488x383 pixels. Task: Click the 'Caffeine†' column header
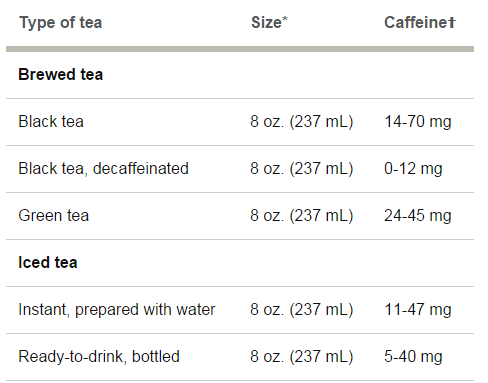pos(420,23)
